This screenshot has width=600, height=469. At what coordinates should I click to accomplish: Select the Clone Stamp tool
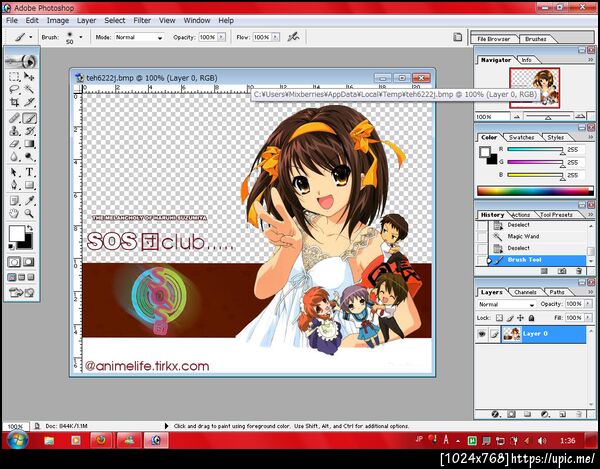(14, 131)
